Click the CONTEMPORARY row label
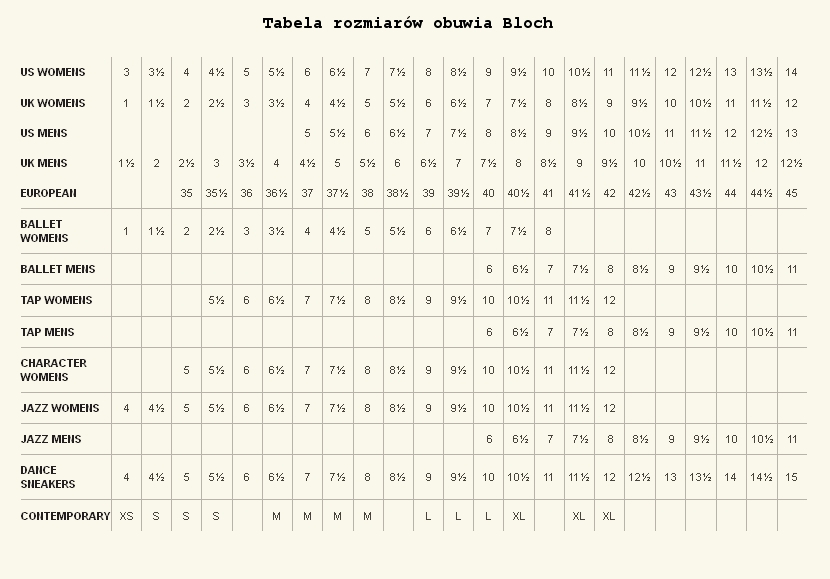 click(65, 516)
